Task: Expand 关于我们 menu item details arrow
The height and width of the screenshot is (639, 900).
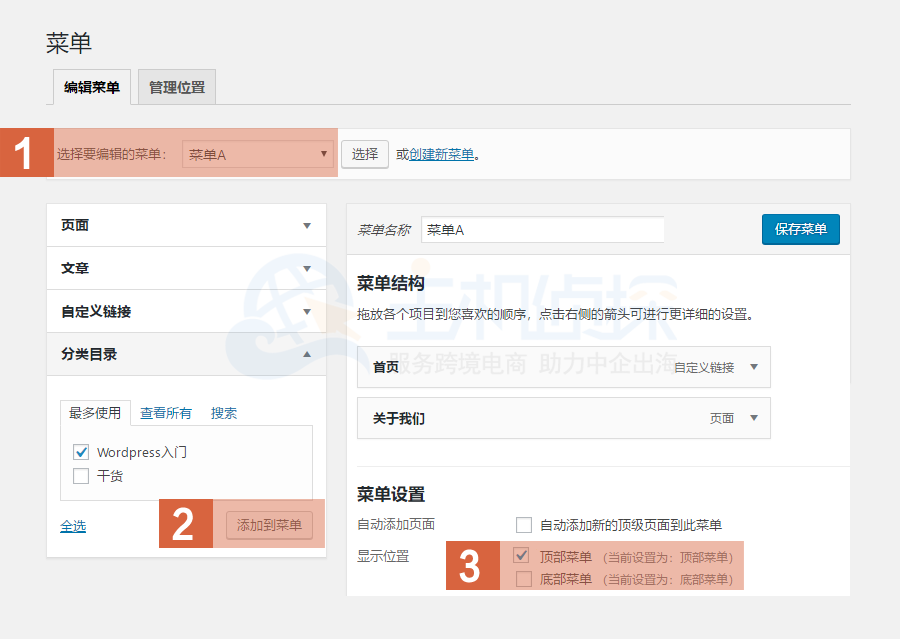Action: [754, 418]
